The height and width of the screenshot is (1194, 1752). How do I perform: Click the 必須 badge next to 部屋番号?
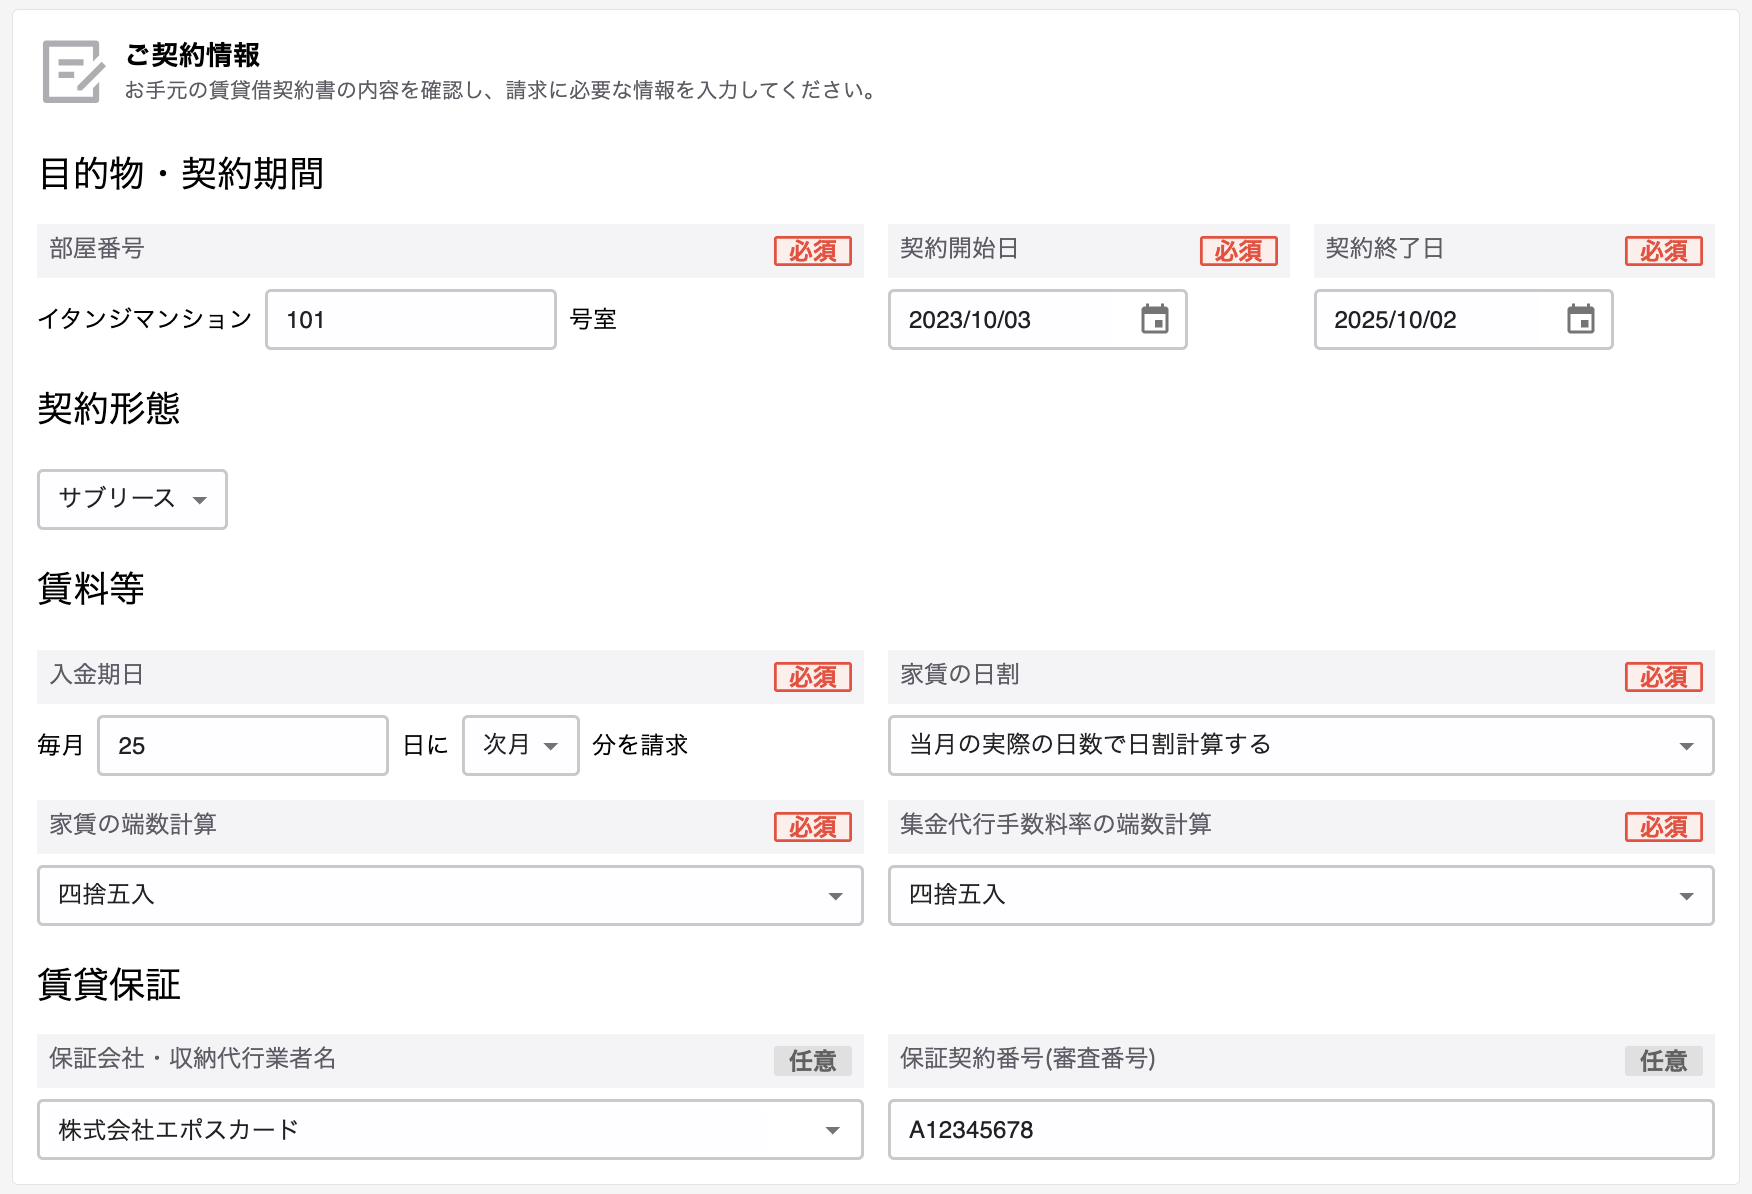(x=813, y=251)
